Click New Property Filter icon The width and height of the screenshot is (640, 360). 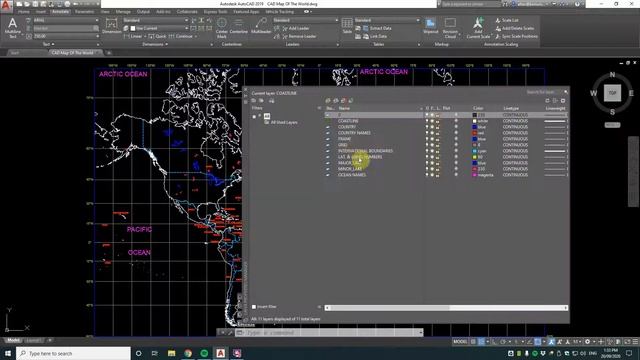click(253, 100)
